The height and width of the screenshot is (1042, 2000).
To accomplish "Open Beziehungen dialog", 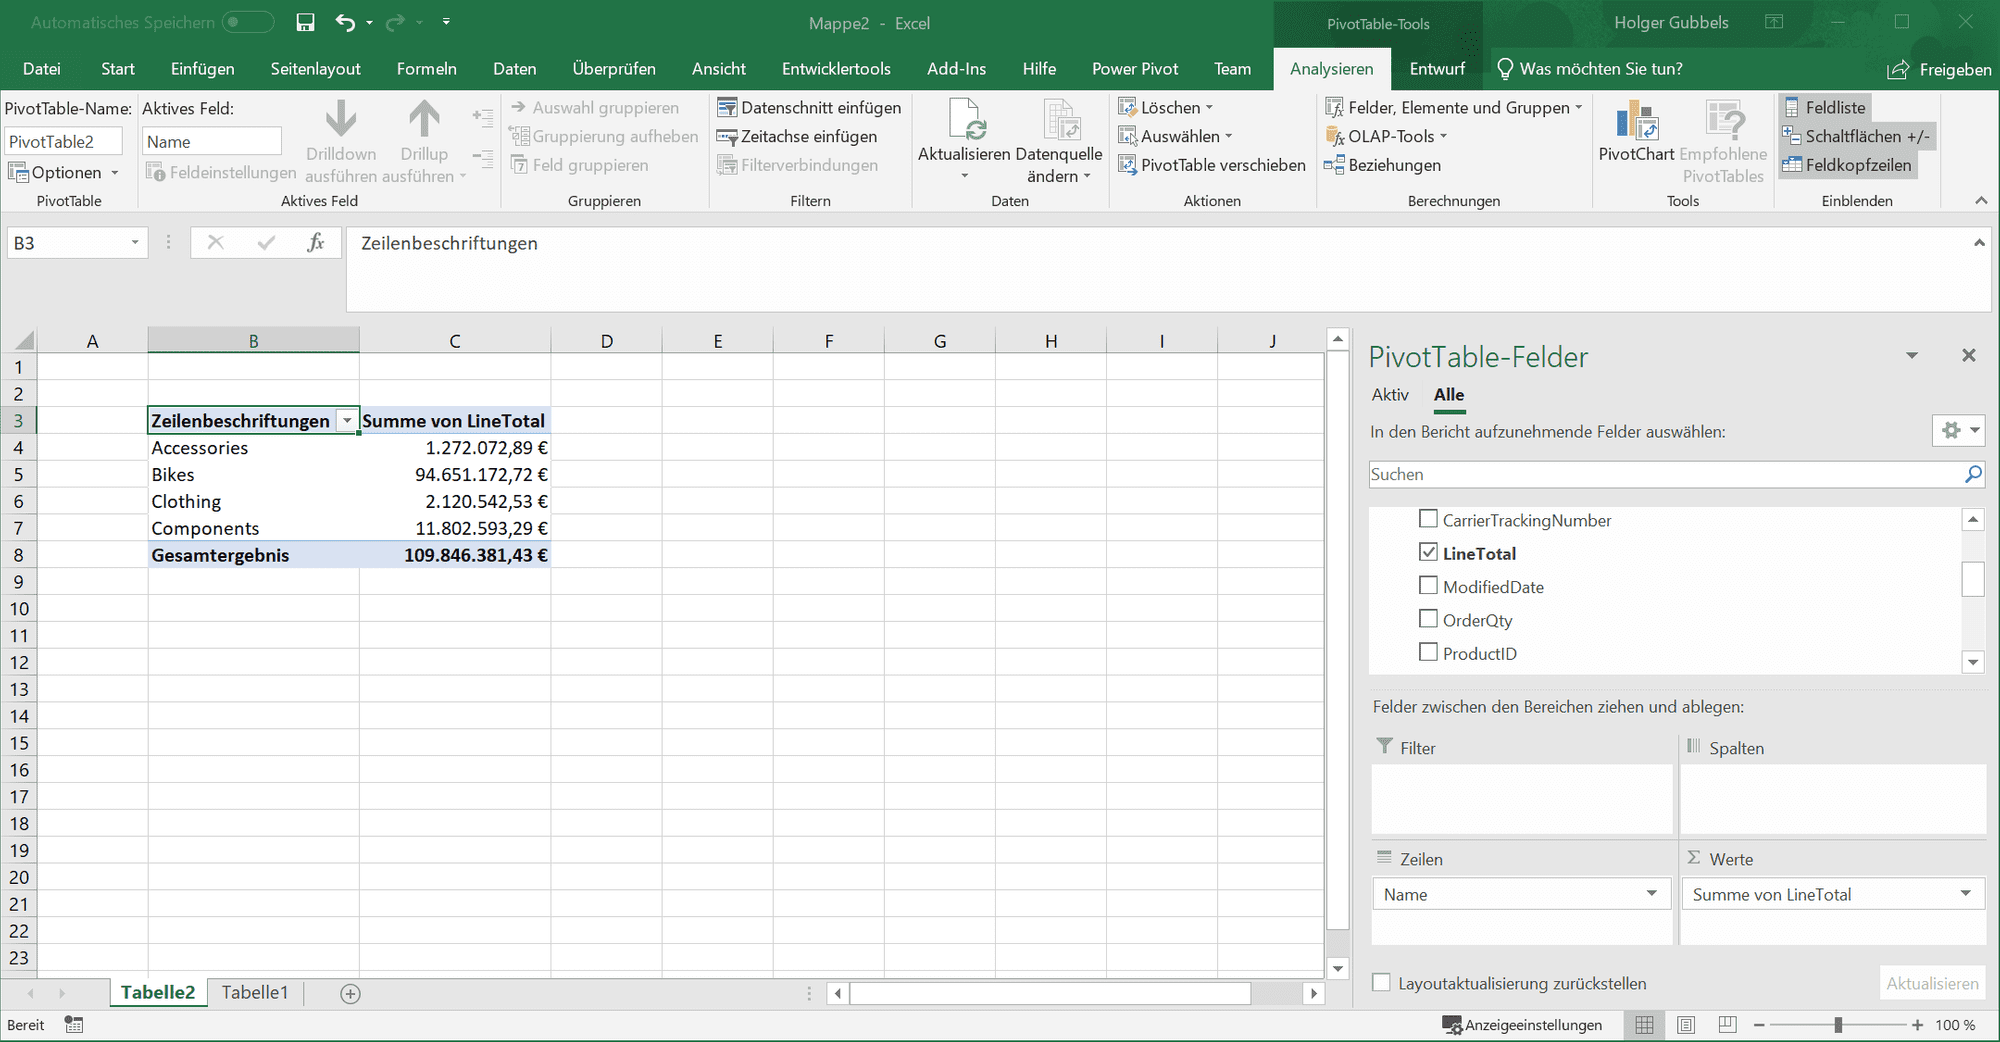I will pyautogui.click(x=1382, y=165).
